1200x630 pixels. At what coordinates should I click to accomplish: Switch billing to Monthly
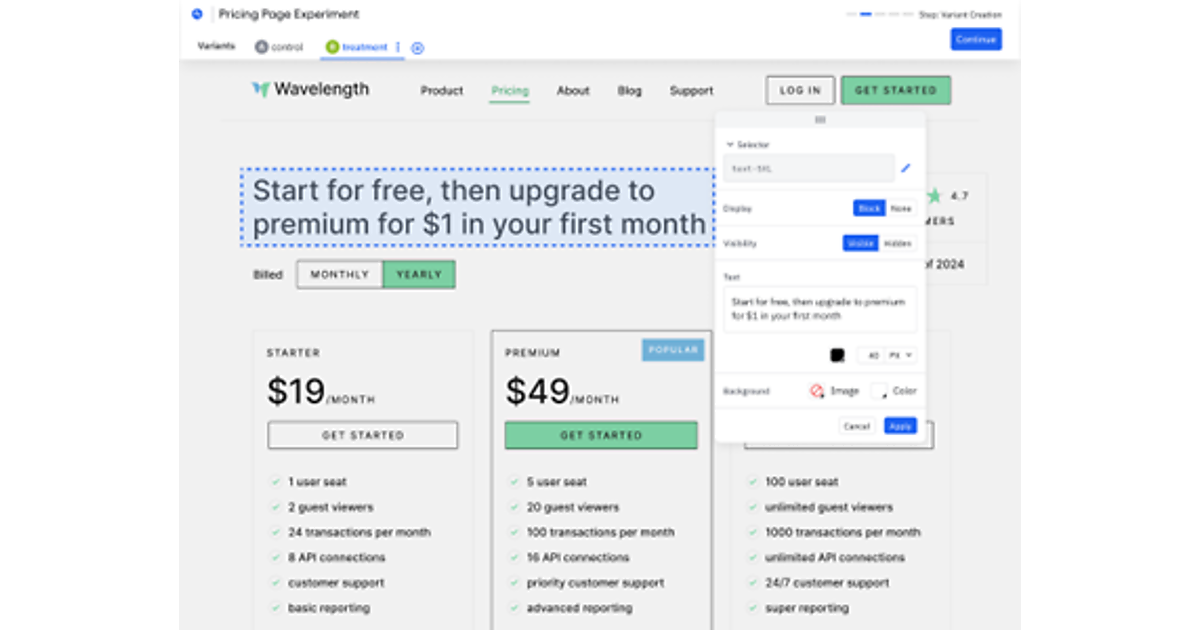[x=340, y=275]
